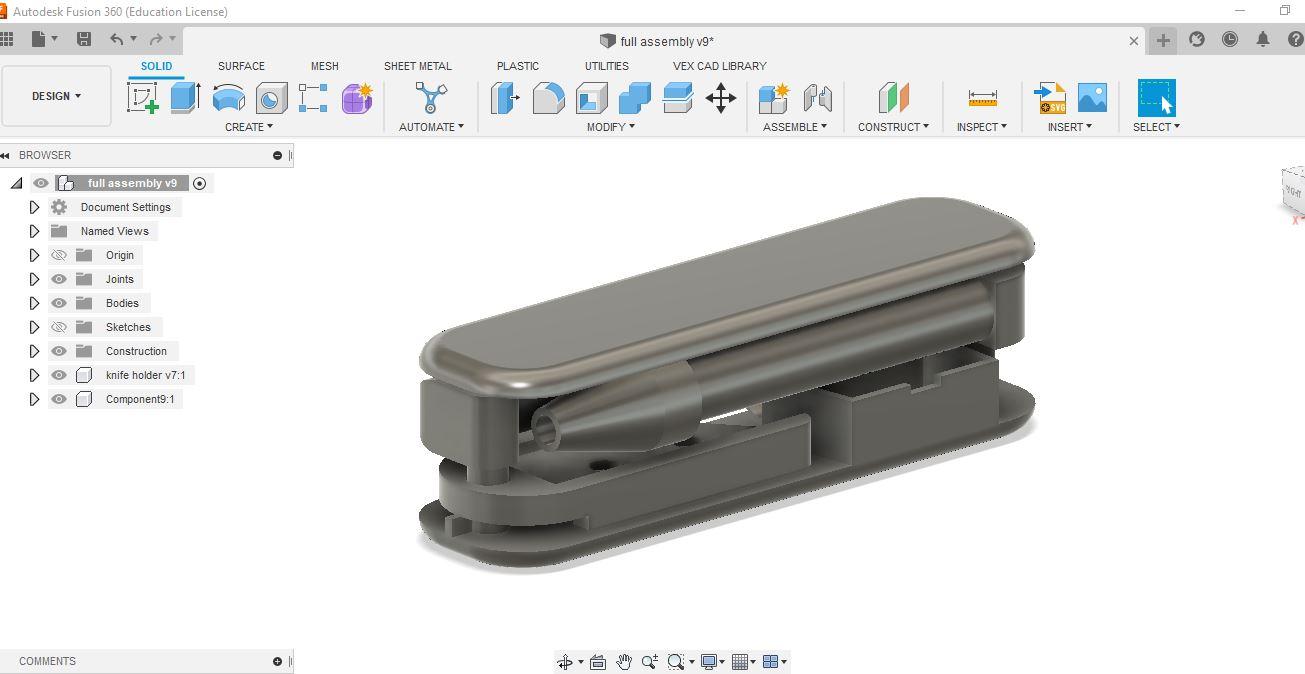Click the extensions icon next to the new tab button

(1197, 39)
